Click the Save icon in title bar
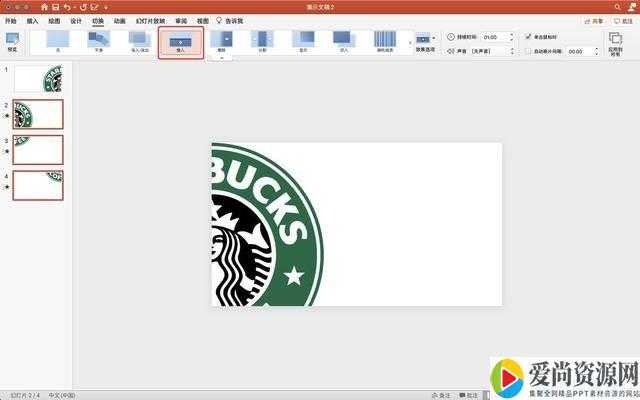 click(57, 6)
